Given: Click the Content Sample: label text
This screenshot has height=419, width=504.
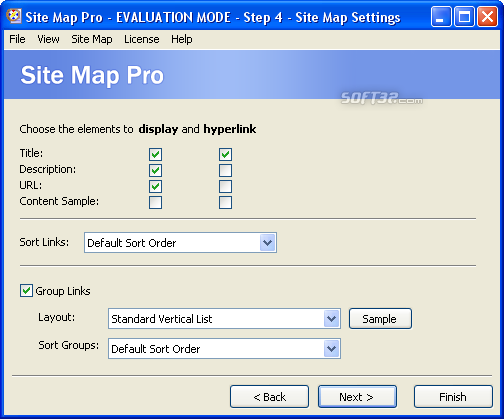Looking at the screenshot, I should coord(59,201).
